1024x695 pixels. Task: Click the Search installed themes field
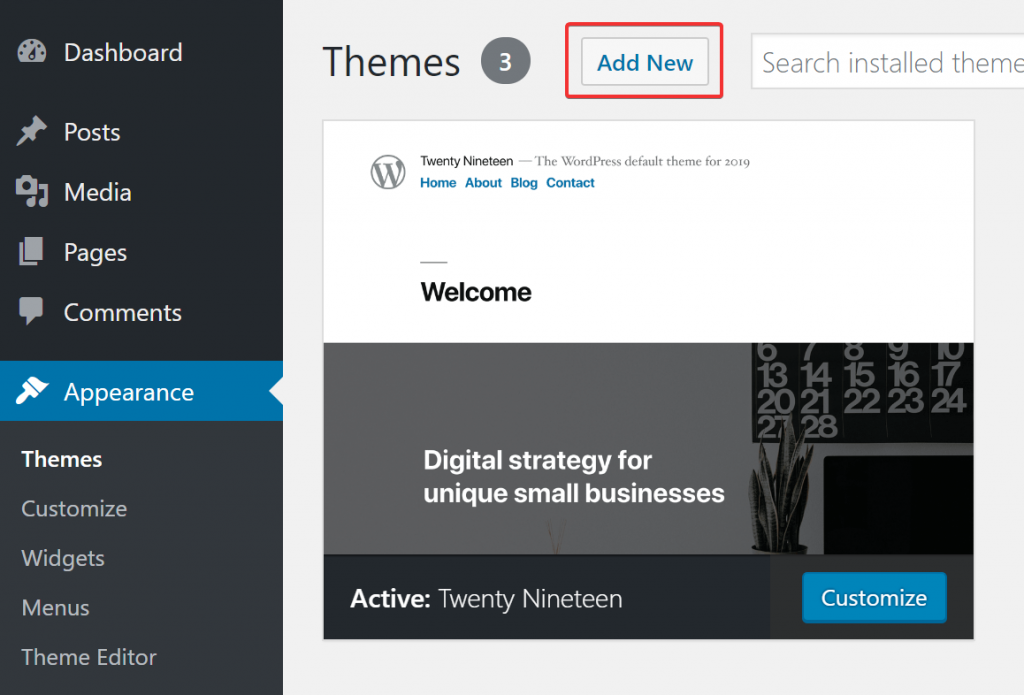point(888,63)
